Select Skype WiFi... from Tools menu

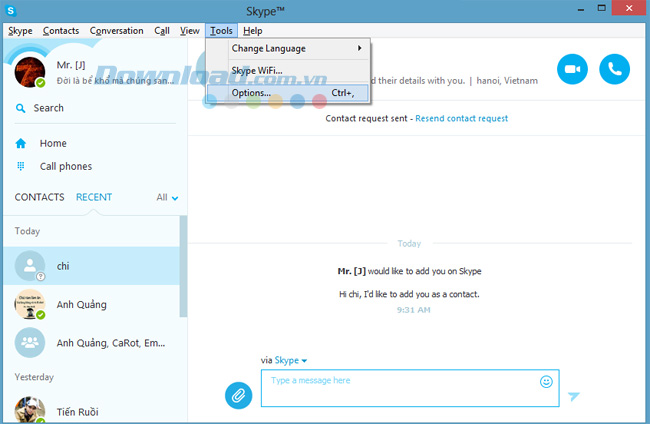coord(288,70)
